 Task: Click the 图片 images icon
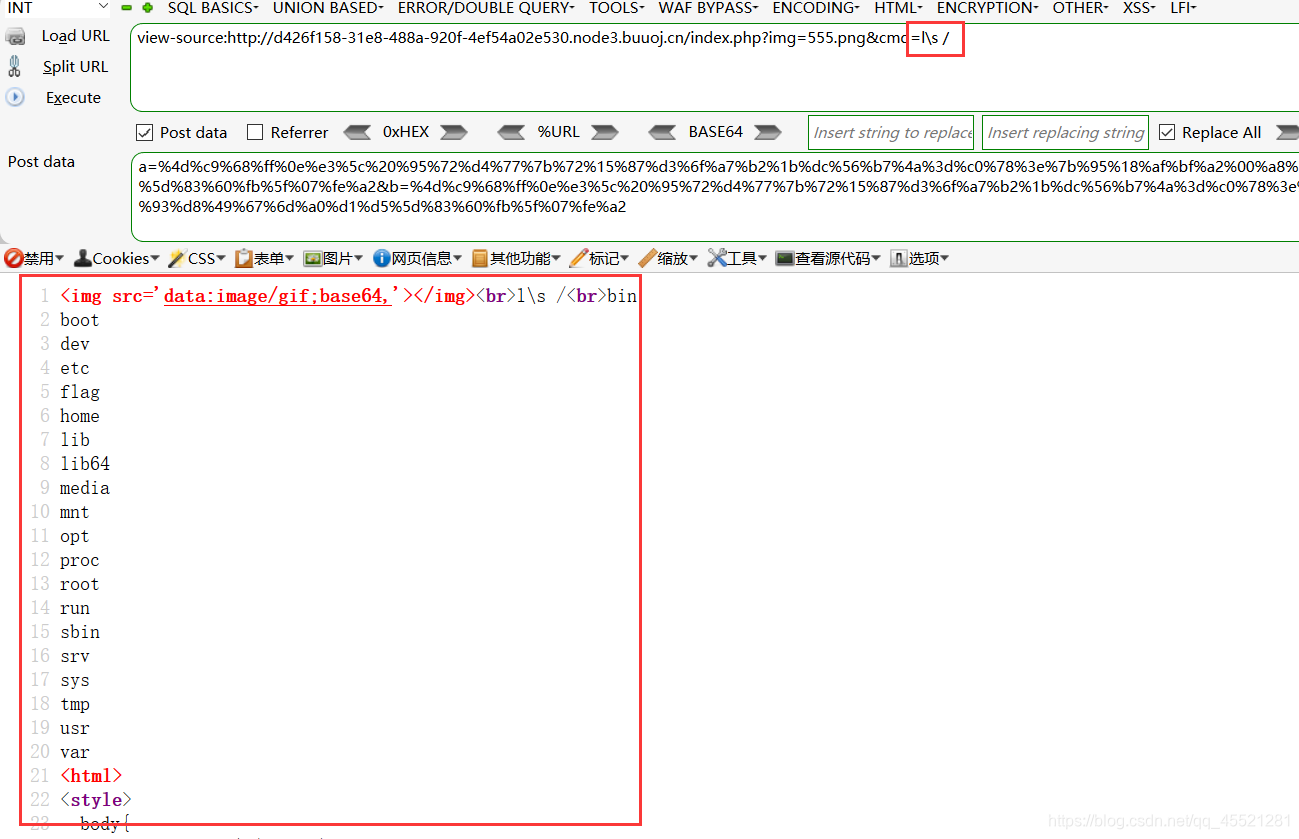coord(312,258)
